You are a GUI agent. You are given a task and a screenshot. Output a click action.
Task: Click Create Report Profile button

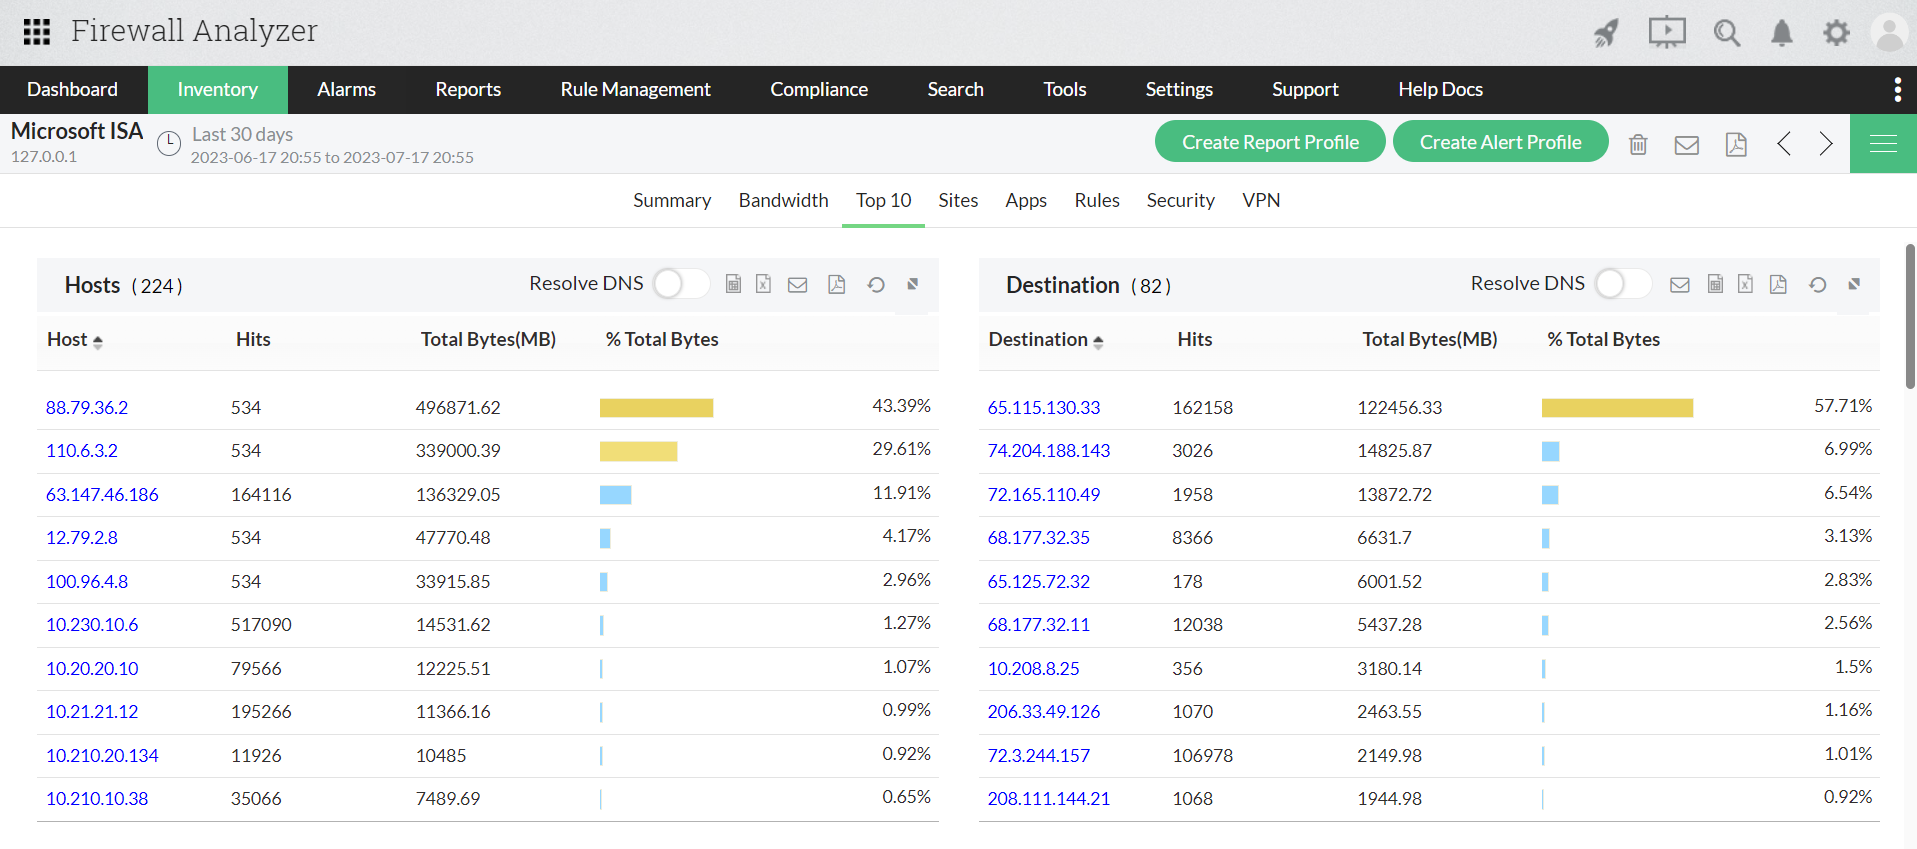click(x=1269, y=142)
